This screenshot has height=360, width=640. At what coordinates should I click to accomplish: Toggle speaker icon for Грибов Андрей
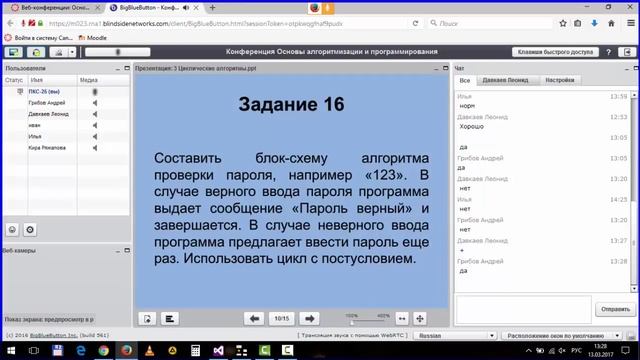click(95, 103)
